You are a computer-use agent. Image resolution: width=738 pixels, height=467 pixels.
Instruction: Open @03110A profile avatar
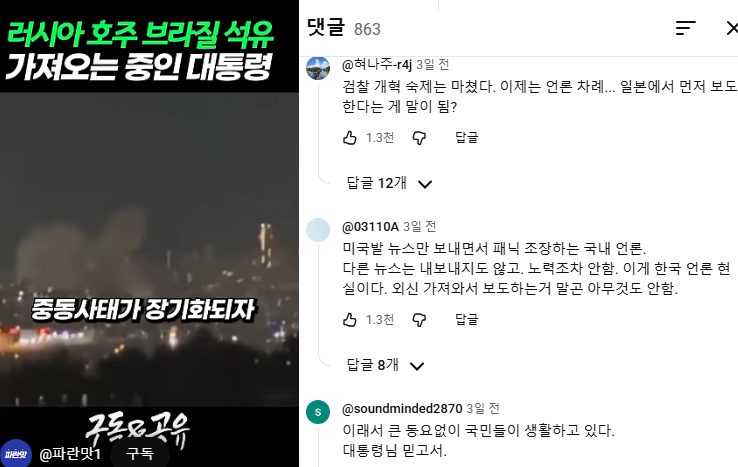click(318, 230)
